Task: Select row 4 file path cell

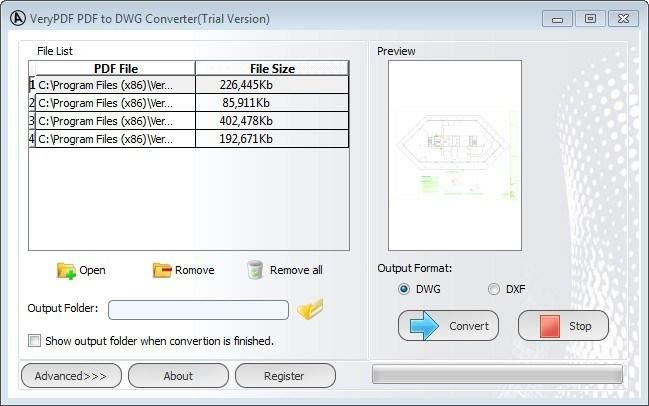Action: click(x=115, y=139)
